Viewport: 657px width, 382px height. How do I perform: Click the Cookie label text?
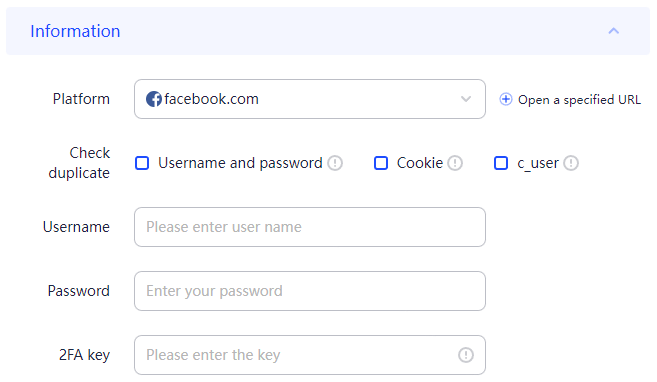(420, 163)
